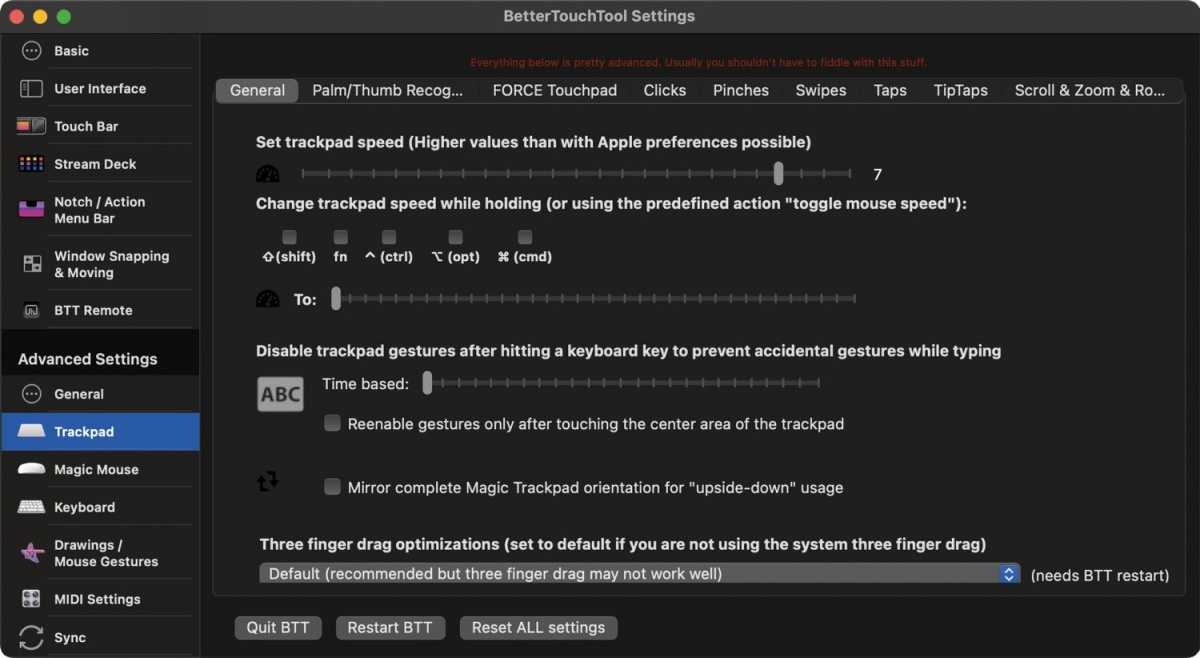Viewport: 1200px width, 658px height.
Task: Open the three finger drag optimizations dropdown
Action: [x=639, y=574]
